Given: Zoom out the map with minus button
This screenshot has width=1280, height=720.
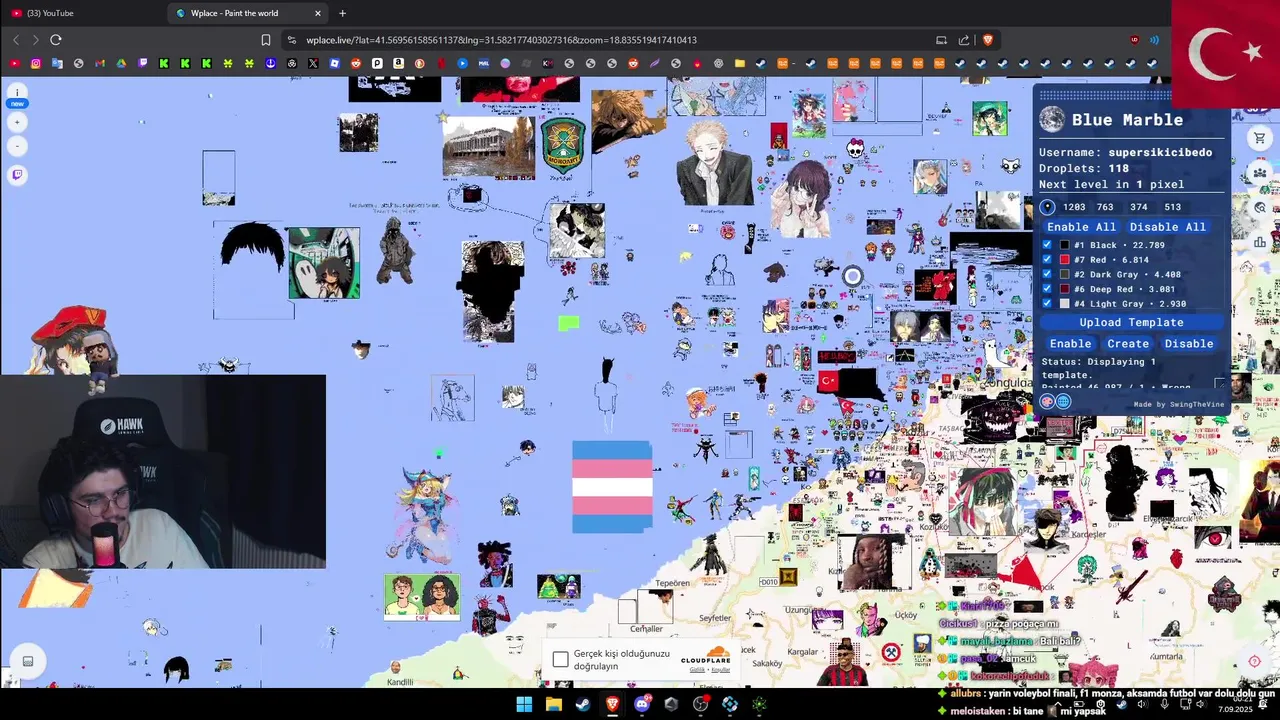Looking at the screenshot, I should [x=17, y=146].
